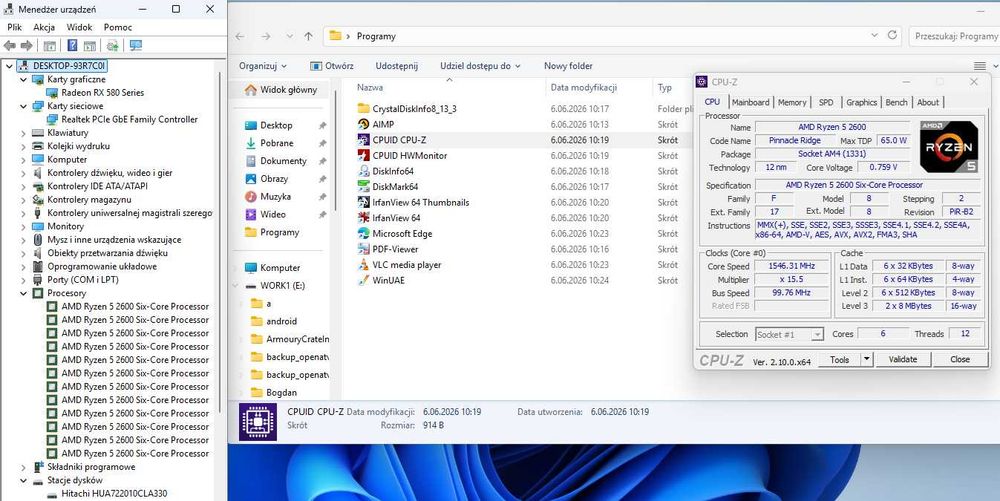Viewport: 1000px width, 501px height.
Task: Click the CrystalDiskInfo8_13_3 folder icon
Action: 364,108
